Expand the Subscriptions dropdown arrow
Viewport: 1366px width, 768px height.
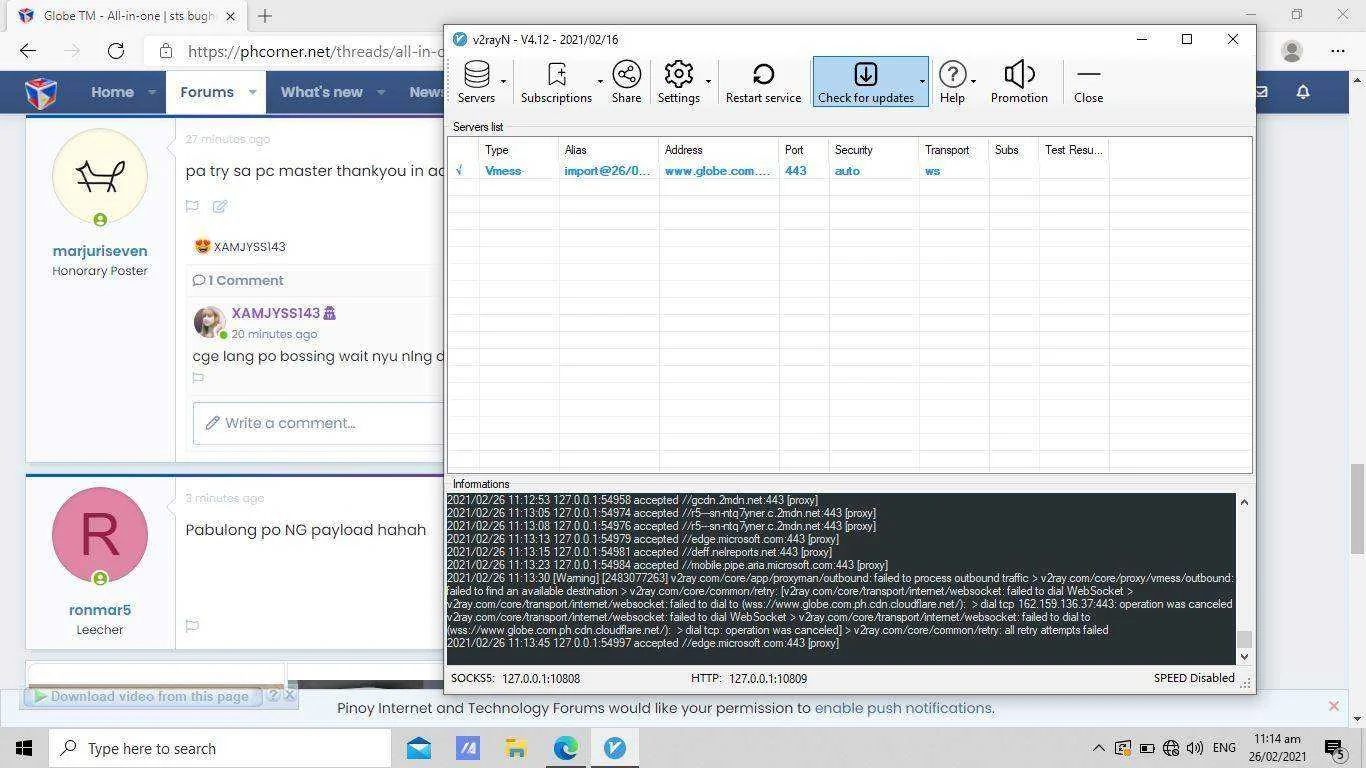coord(600,82)
